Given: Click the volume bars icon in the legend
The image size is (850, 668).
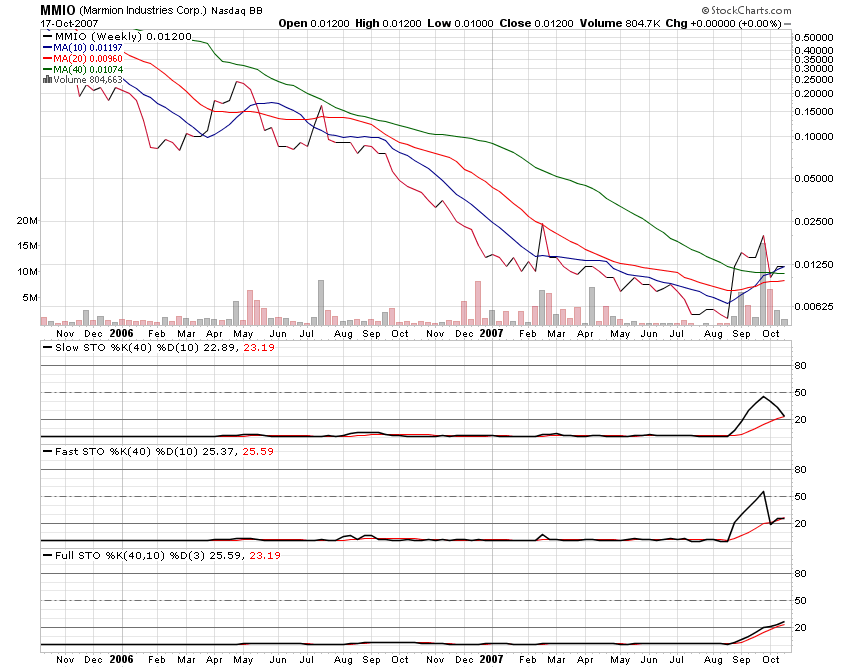Looking at the screenshot, I should (x=48, y=80).
